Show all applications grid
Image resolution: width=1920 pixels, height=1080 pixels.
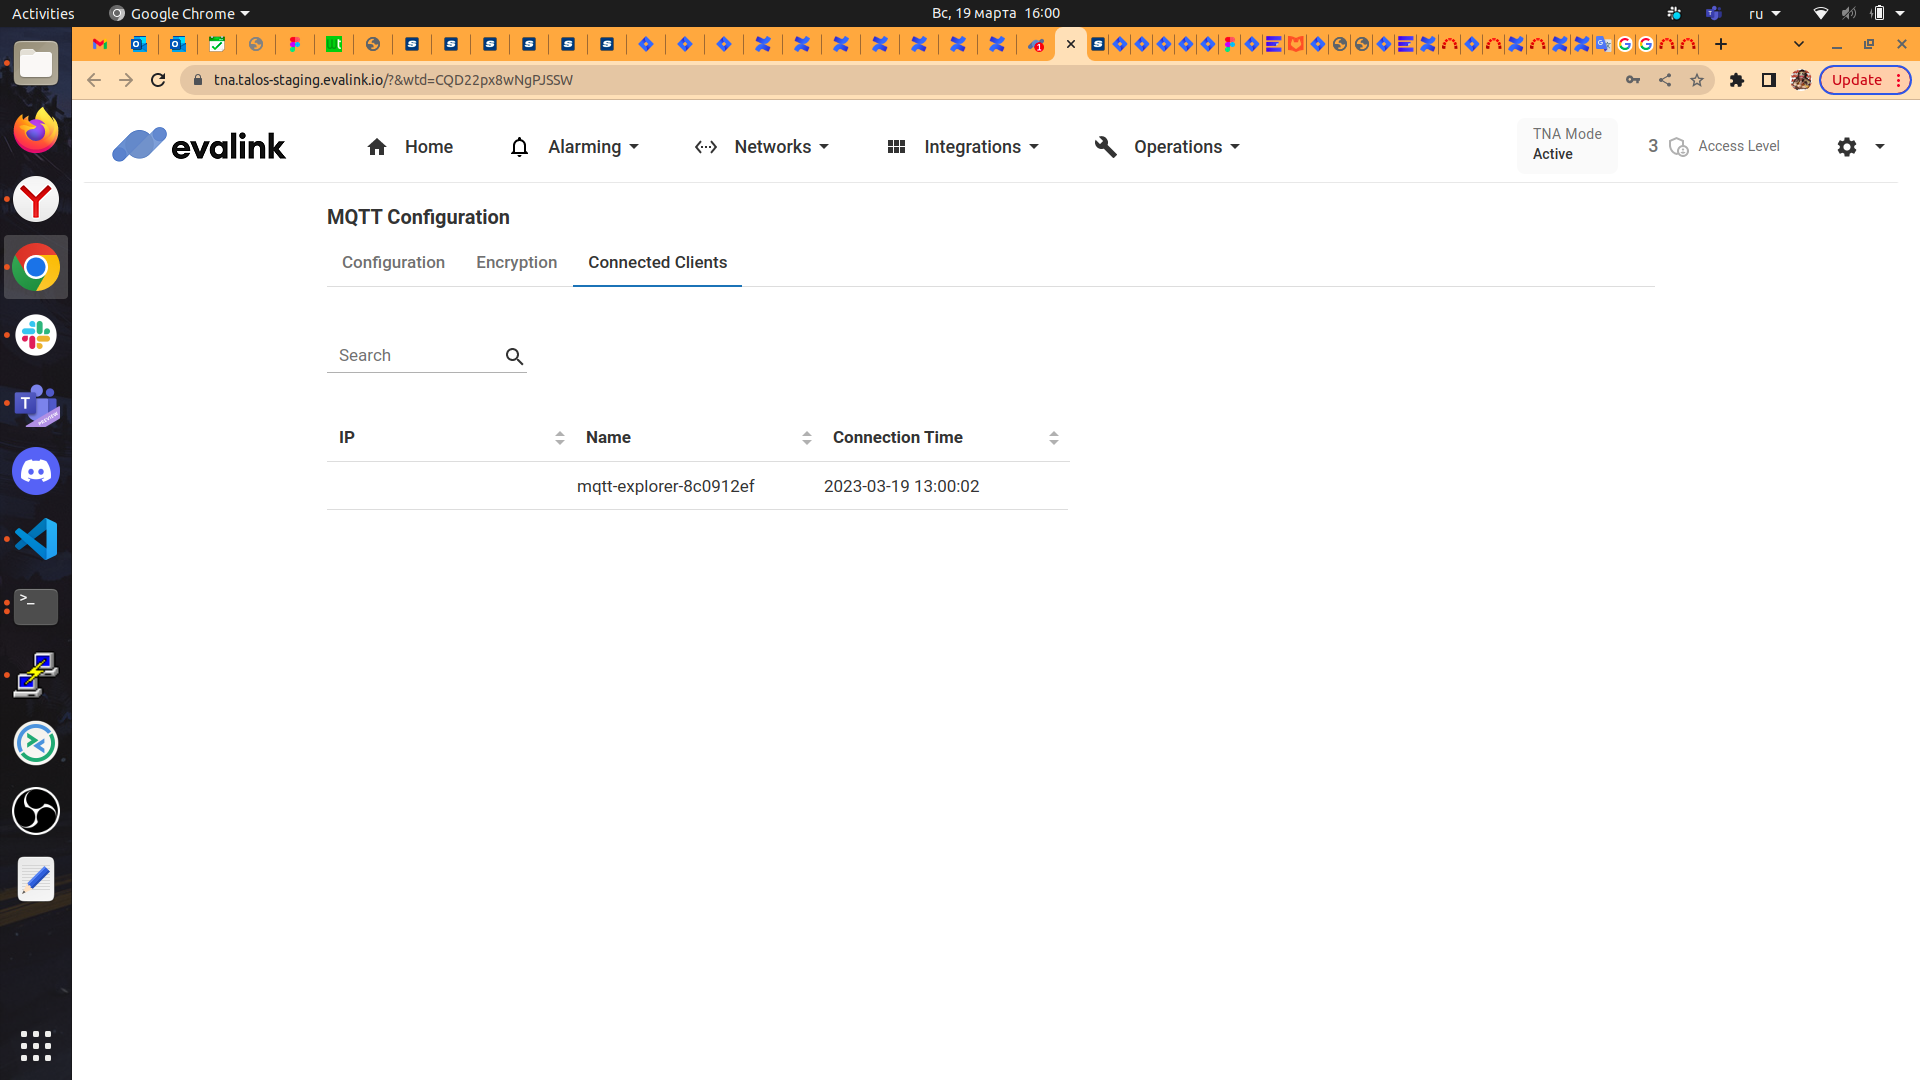36,1046
